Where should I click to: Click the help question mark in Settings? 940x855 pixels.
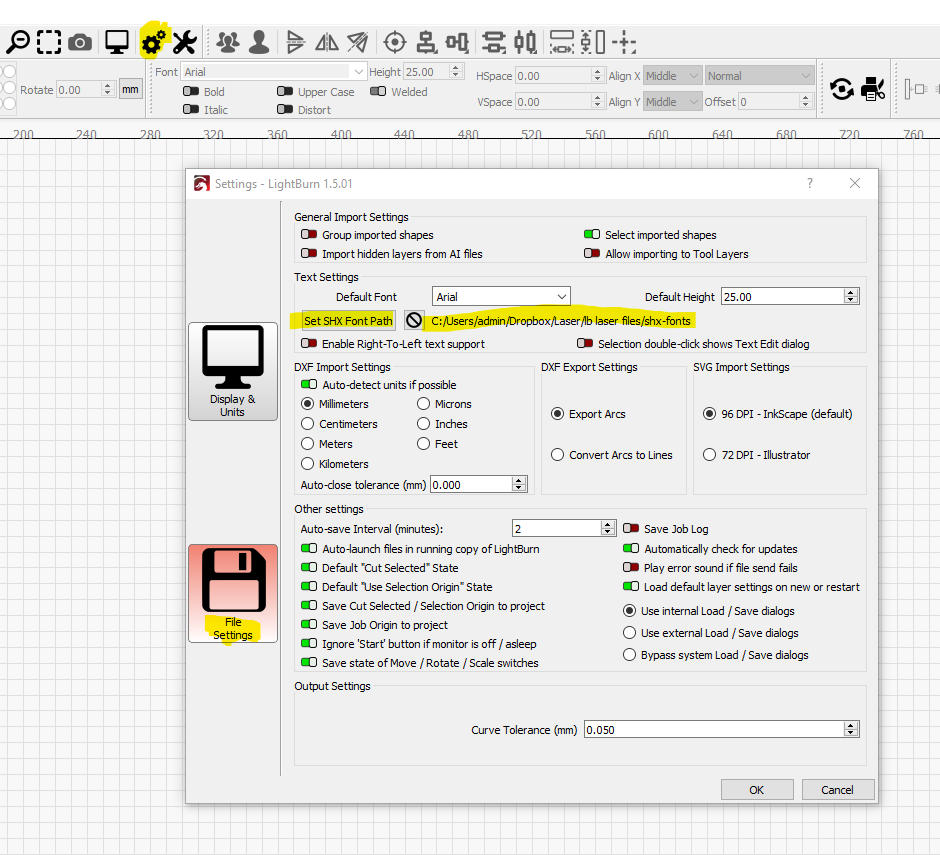click(810, 183)
